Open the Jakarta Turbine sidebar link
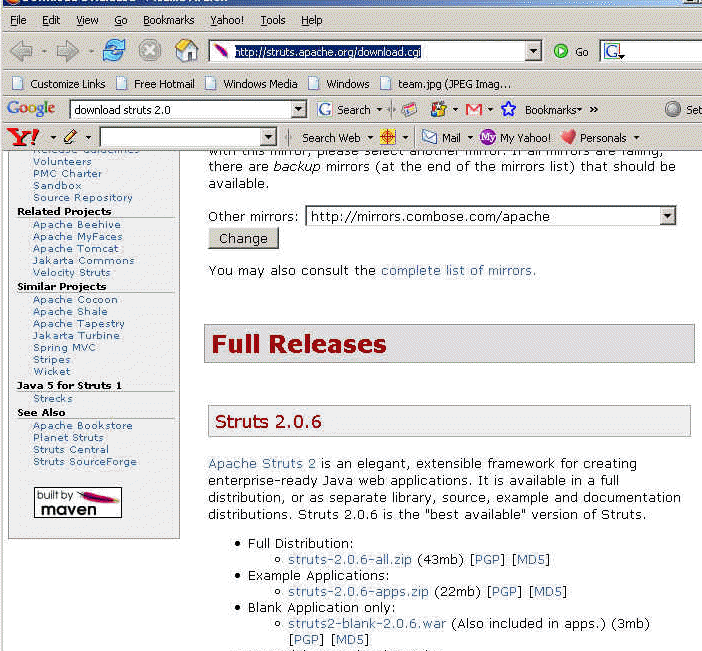 coord(76,335)
